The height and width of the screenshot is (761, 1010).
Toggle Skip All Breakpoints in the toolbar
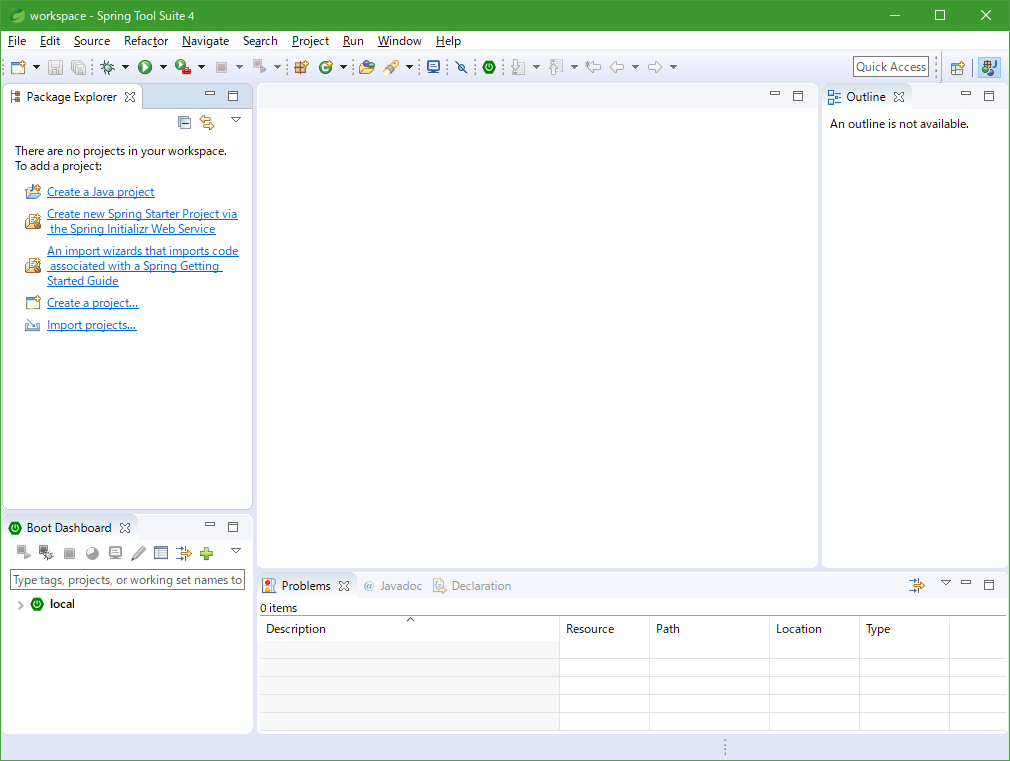[x=461, y=67]
